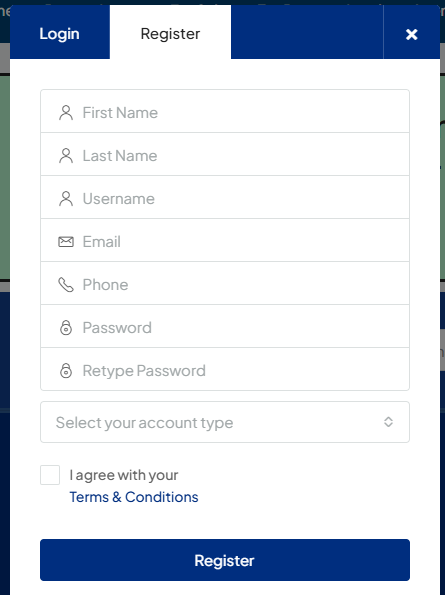Focus the Retype Password field
The height and width of the screenshot is (595, 445).
click(225, 369)
